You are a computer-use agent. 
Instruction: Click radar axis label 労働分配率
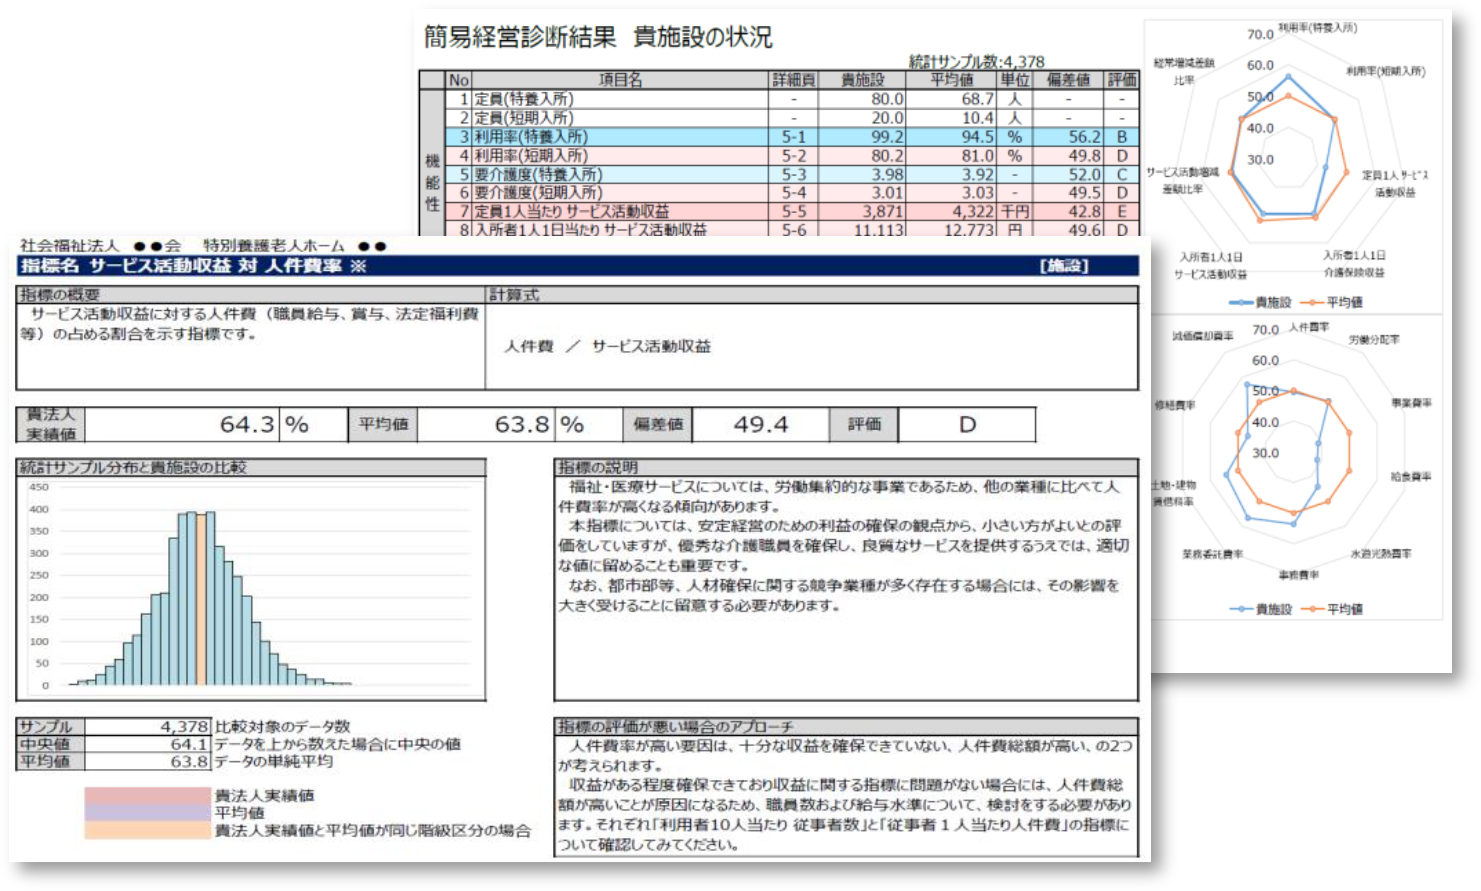click(x=1374, y=340)
